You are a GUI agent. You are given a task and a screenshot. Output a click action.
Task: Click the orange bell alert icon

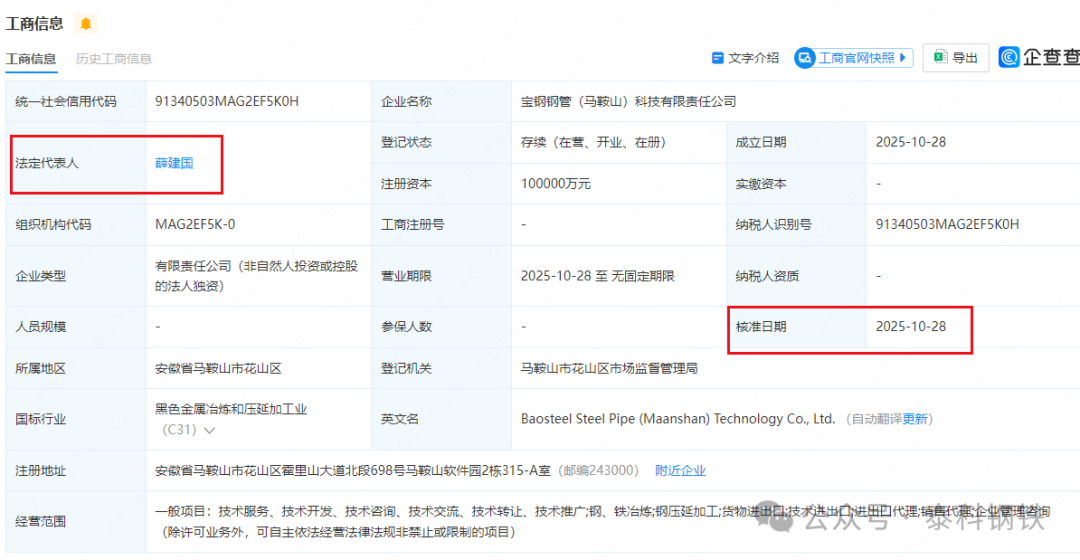(x=85, y=23)
